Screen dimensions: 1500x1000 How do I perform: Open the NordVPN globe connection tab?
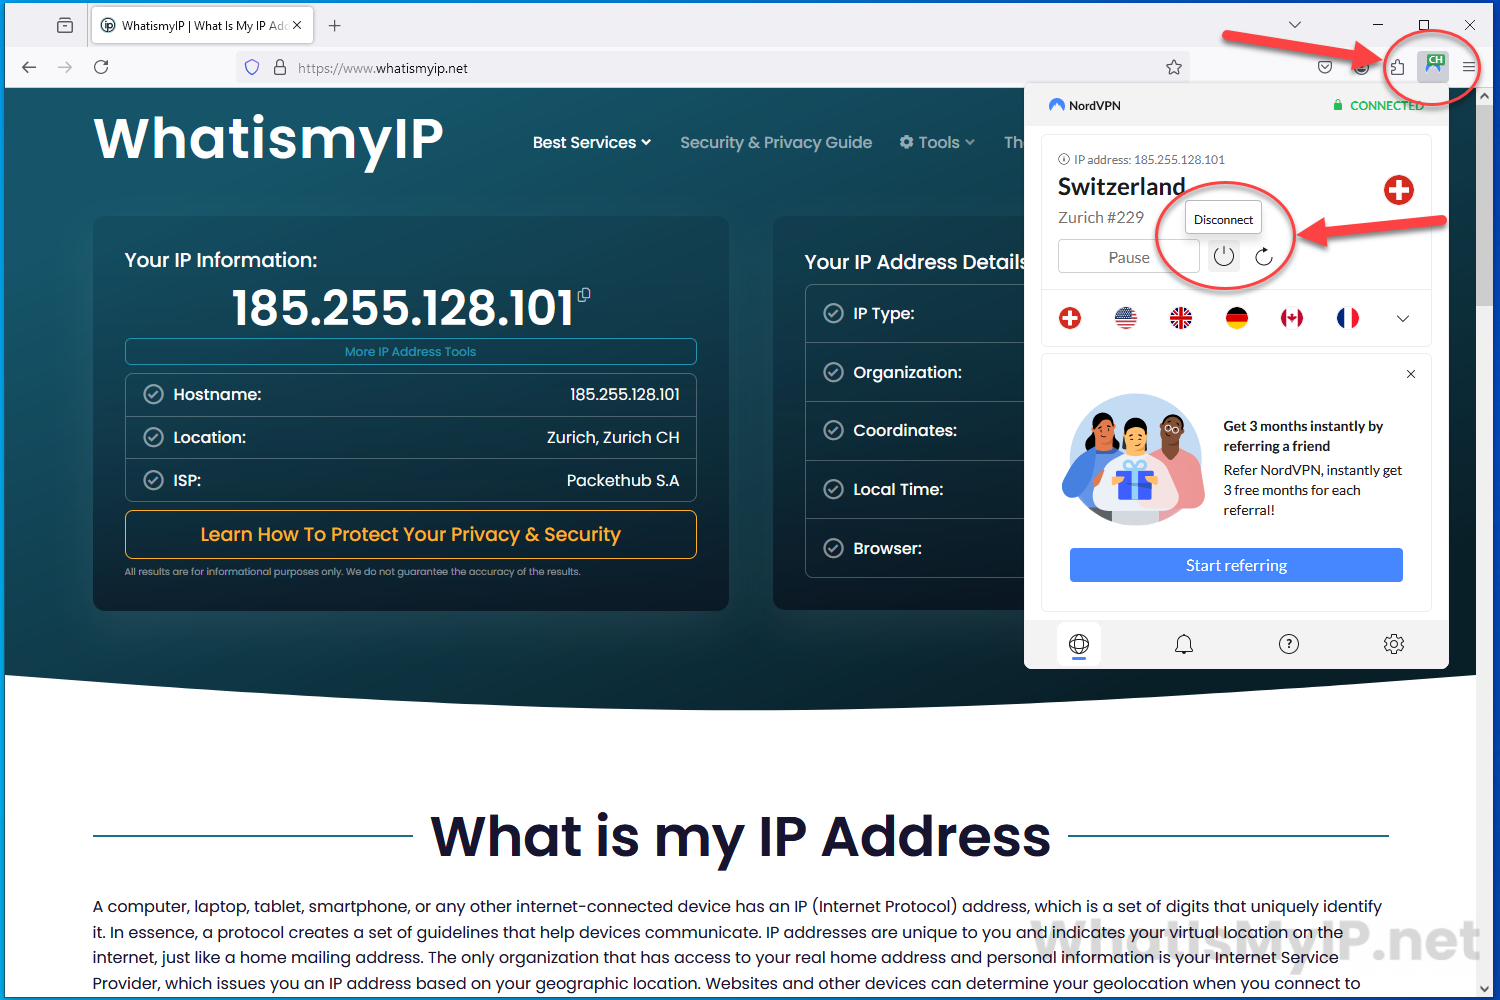[x=1079, y=644]
